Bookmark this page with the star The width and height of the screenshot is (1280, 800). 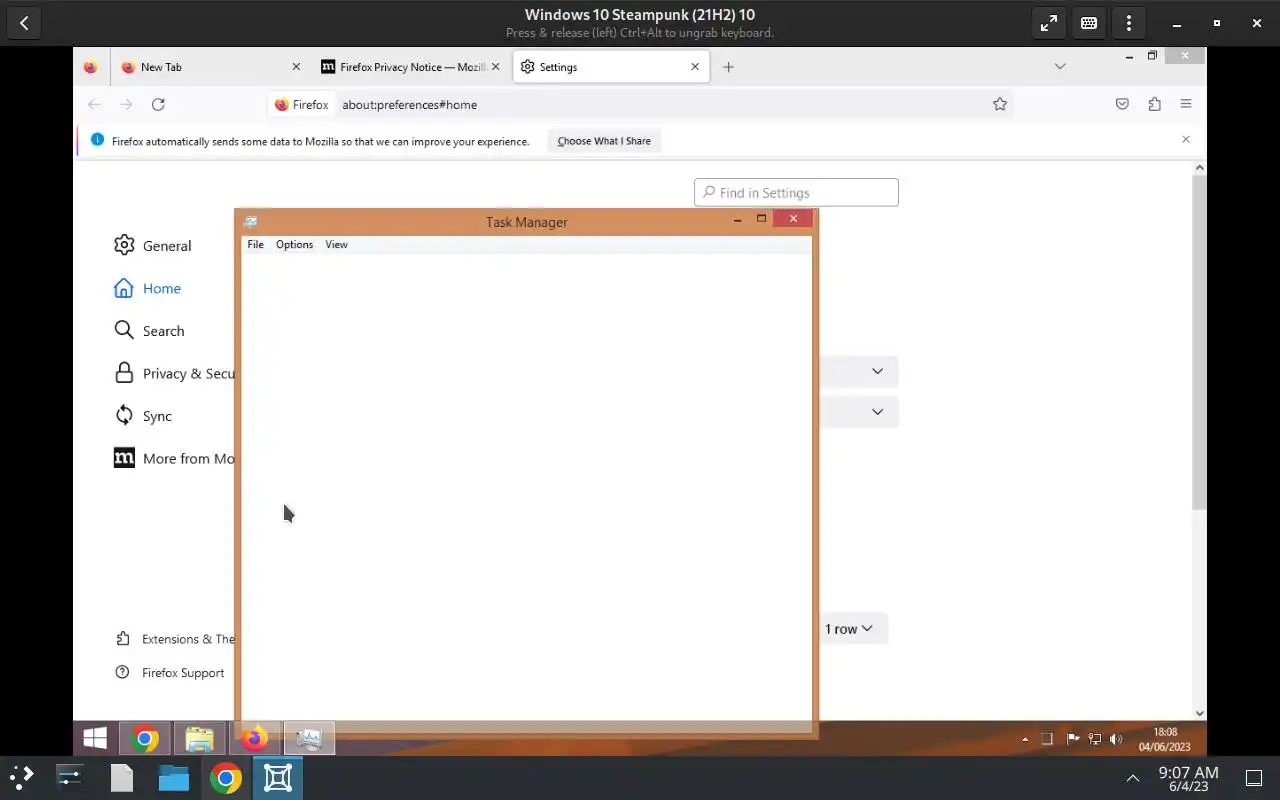[999, 104]
